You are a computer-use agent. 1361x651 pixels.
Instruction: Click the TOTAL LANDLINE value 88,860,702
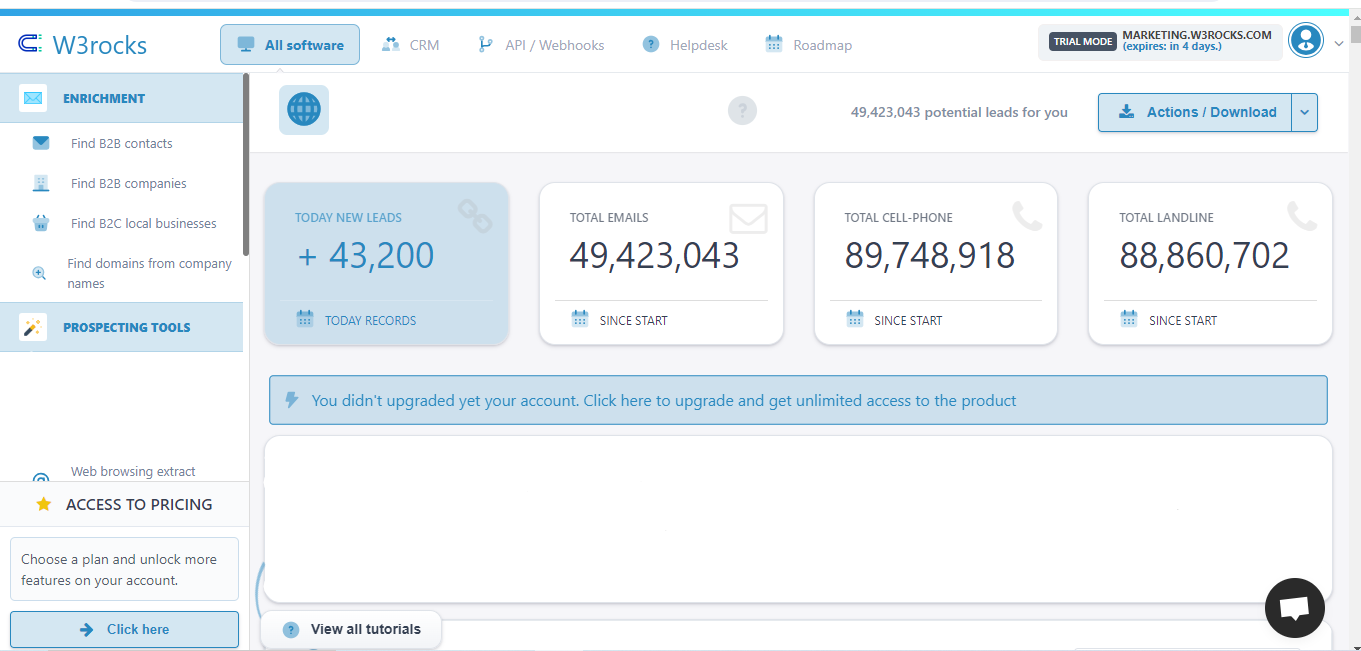click(1205, 256)
